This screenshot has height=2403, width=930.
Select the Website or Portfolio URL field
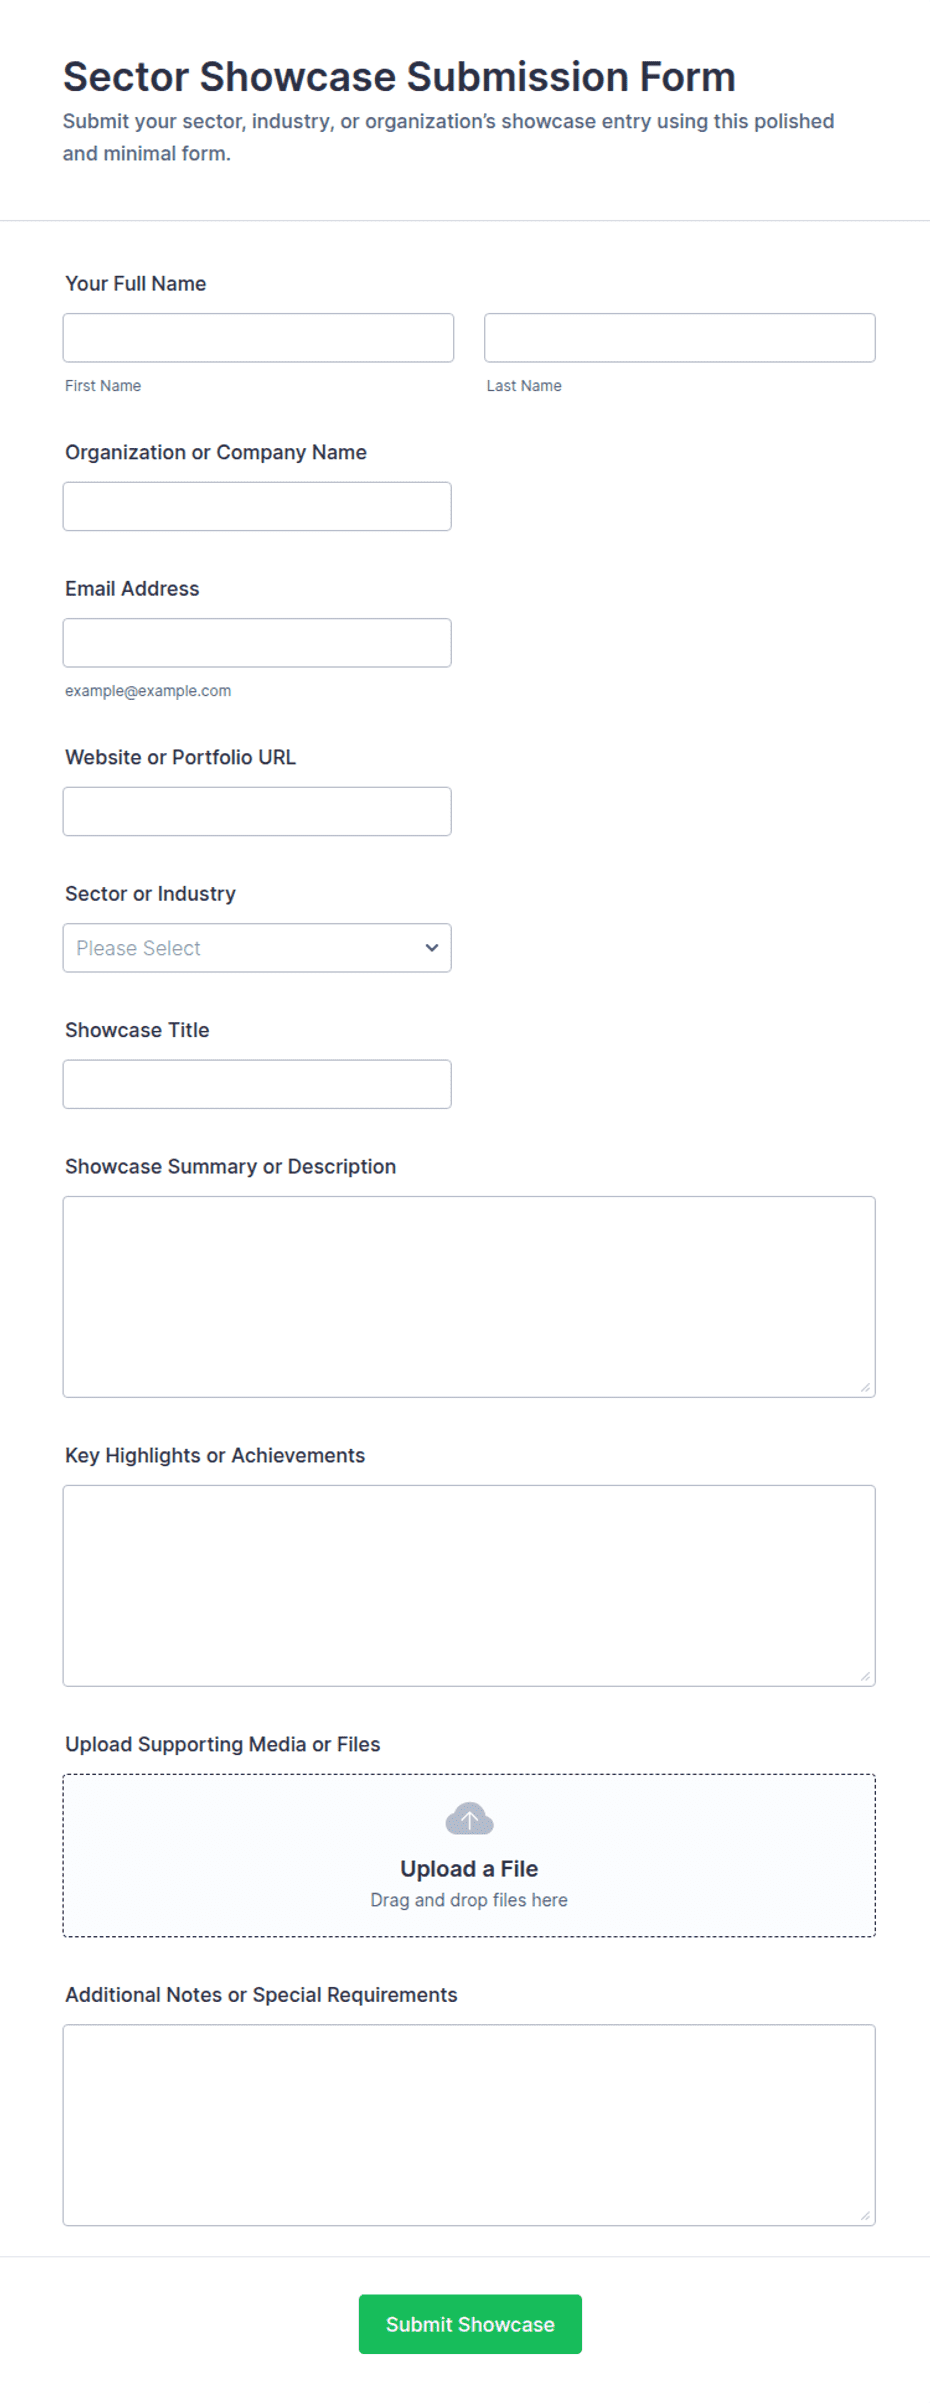point(257,812)
